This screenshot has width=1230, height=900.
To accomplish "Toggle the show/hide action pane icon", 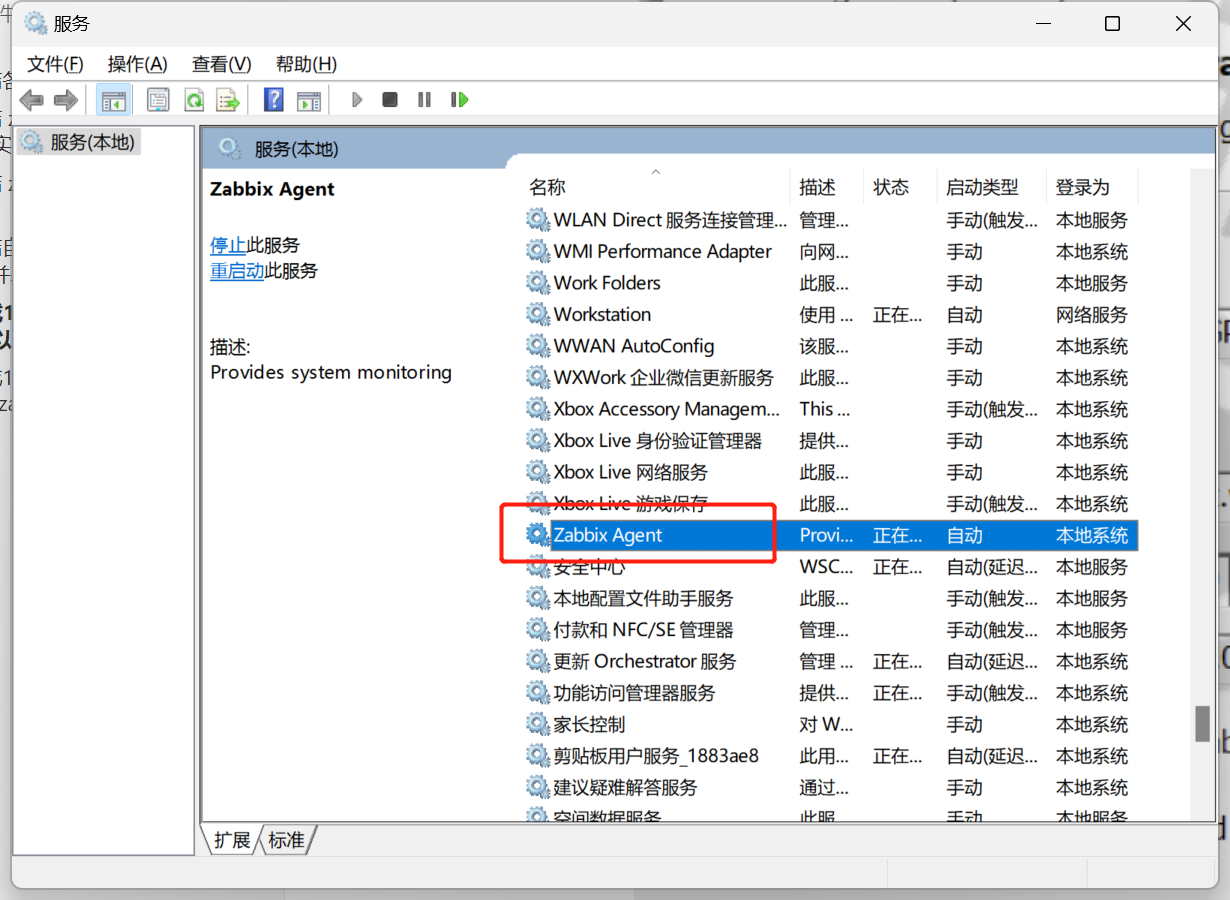I will (x=309, y=100).
